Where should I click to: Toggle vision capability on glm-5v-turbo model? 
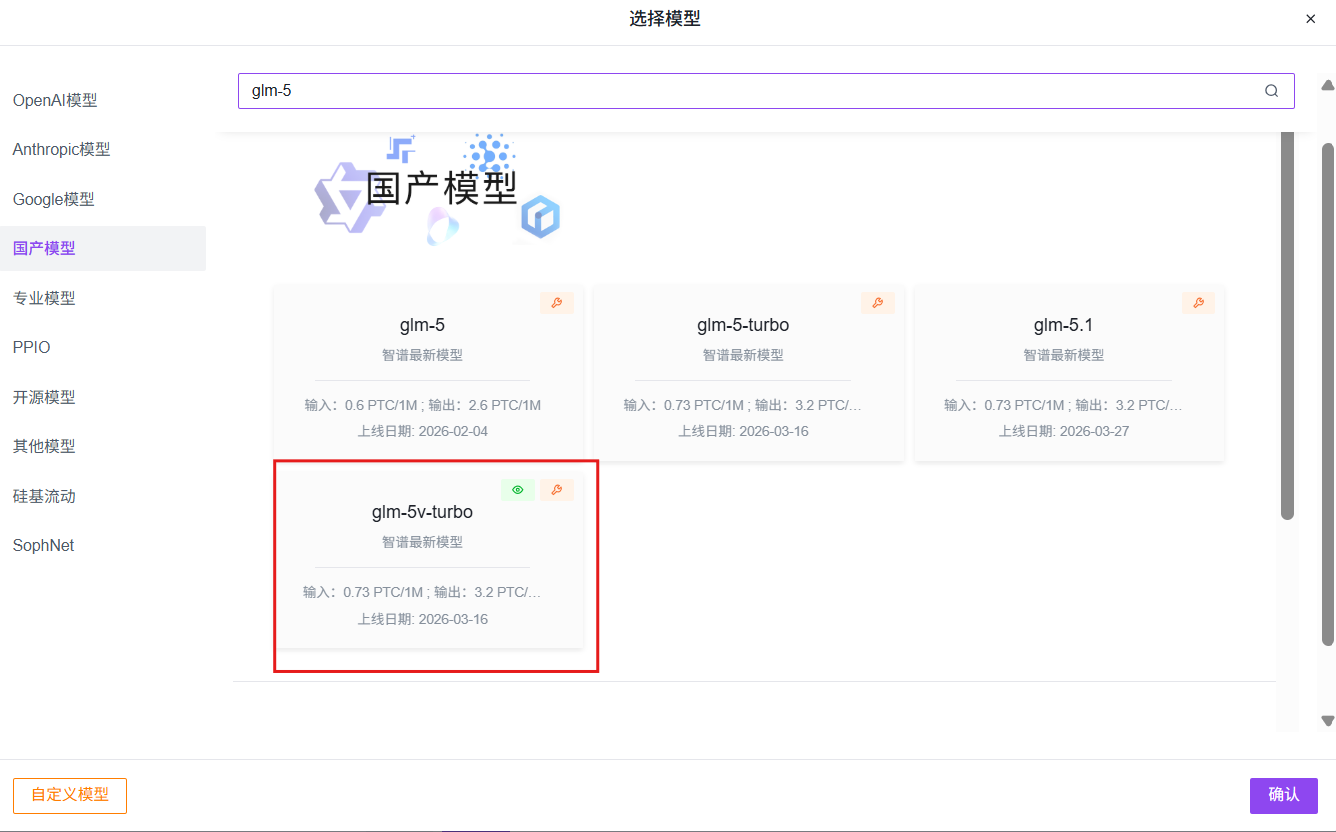tap(517, 489)
